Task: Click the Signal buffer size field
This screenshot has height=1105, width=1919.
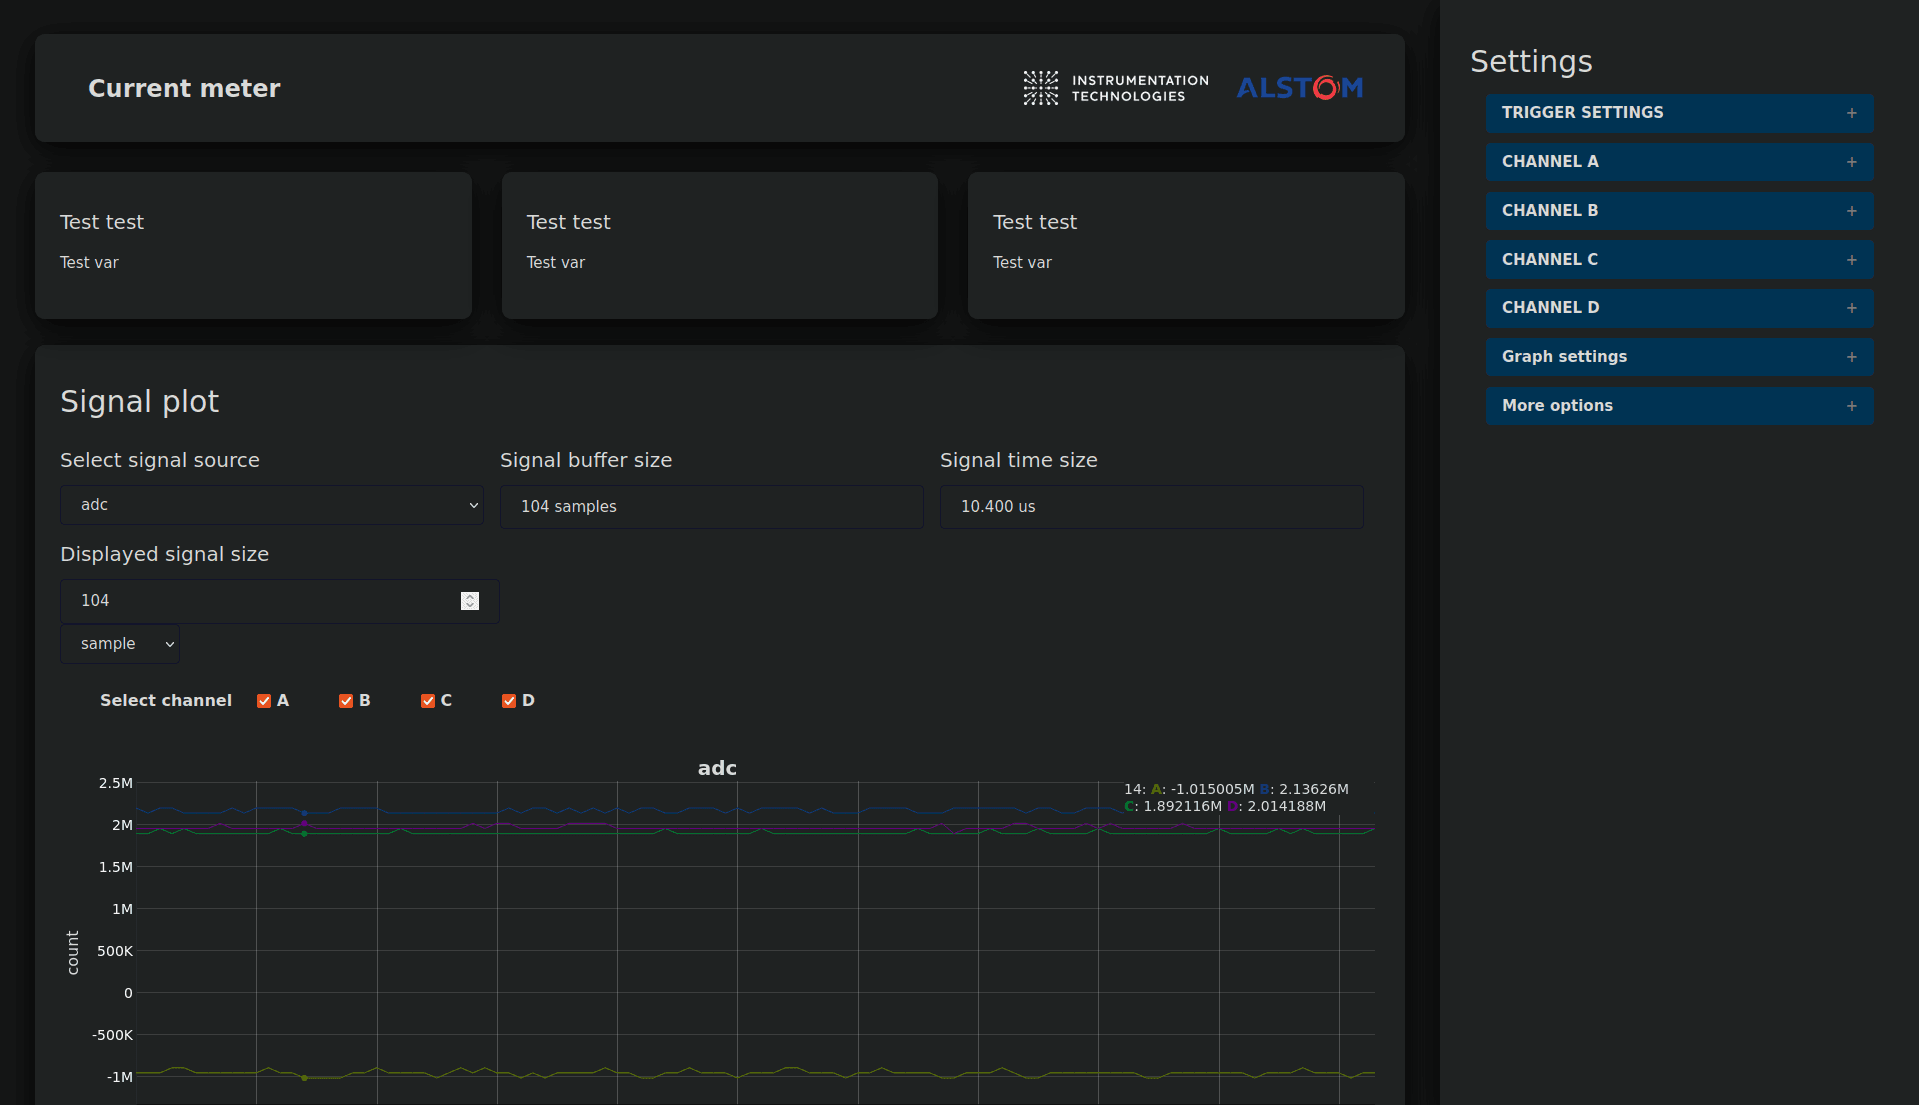Action: (712, 507)
